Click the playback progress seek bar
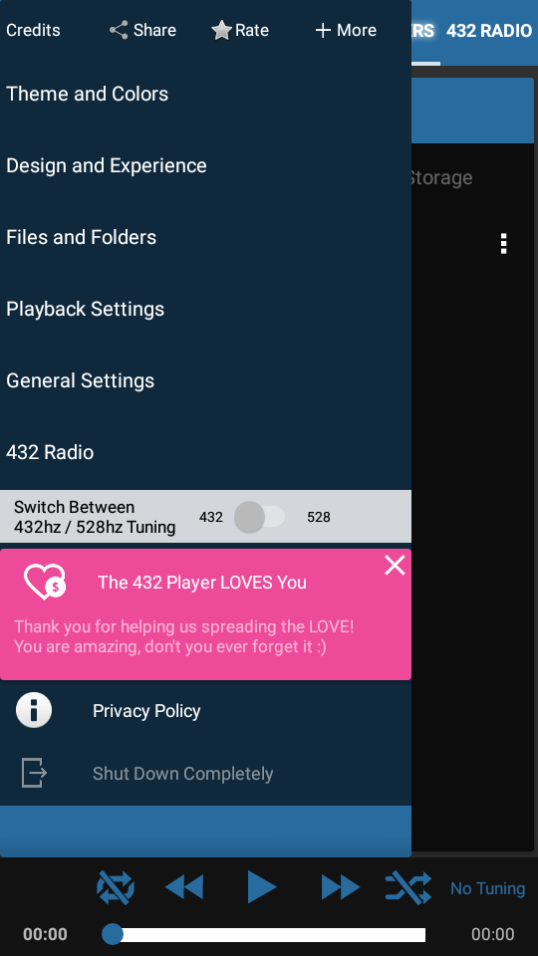Viewport: 538px width, 956px height. [264, 935]
